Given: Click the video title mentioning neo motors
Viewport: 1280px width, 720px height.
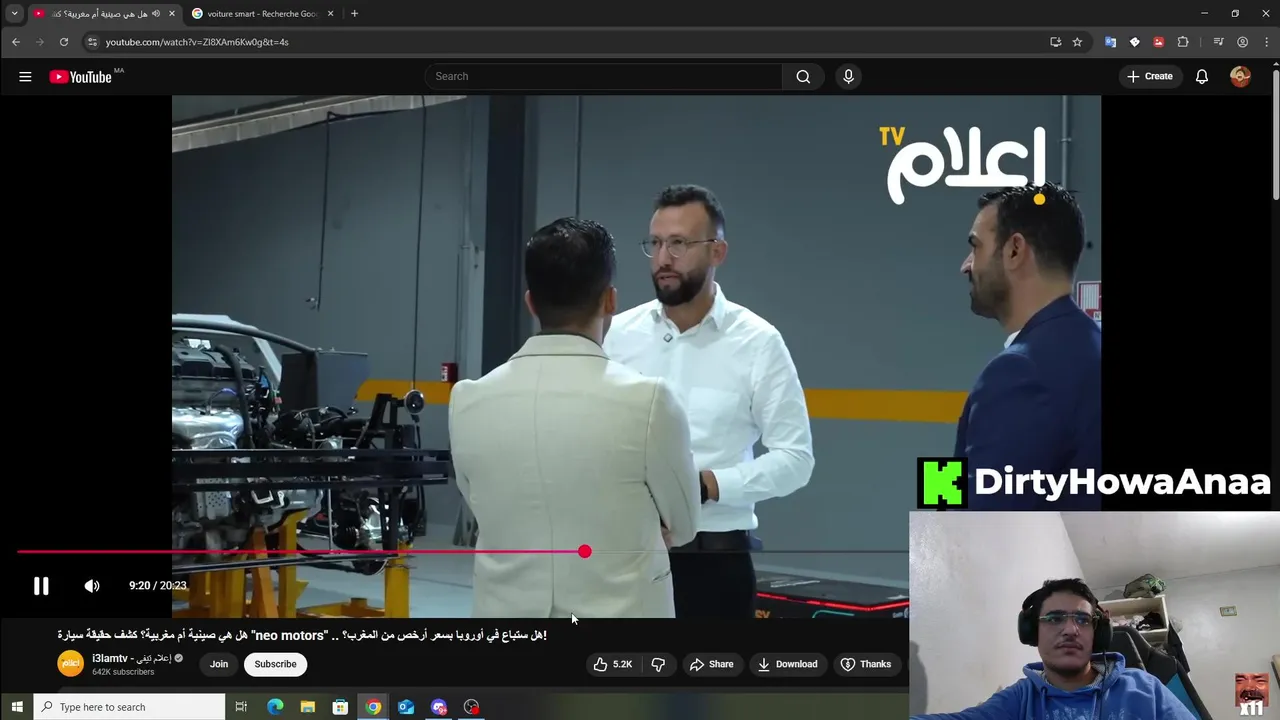Looking at the screenshot, I should tap(302, 635).
